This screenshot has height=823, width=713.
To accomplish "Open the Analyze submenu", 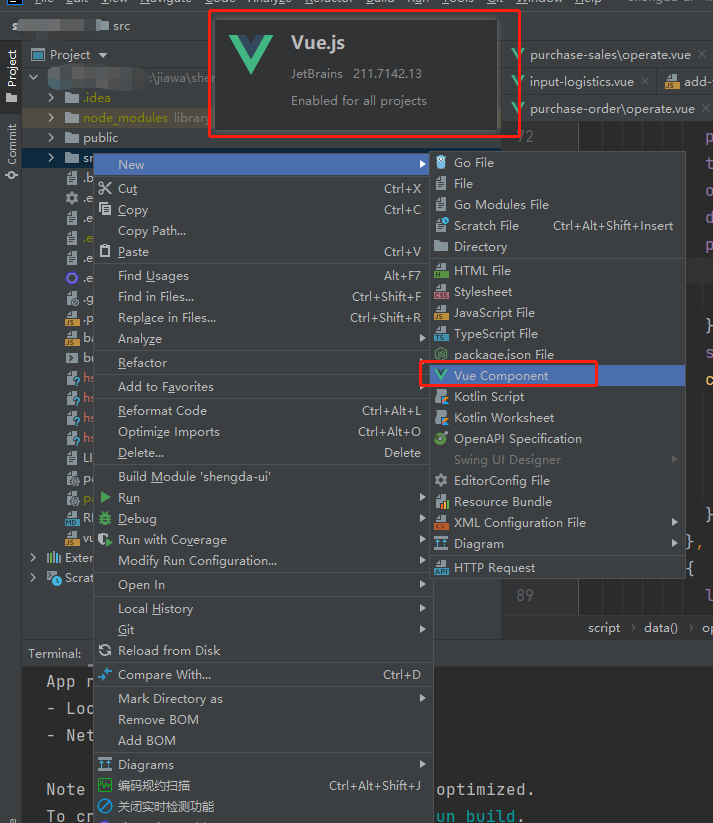I will pyautogui.click(x=263, y=339).
